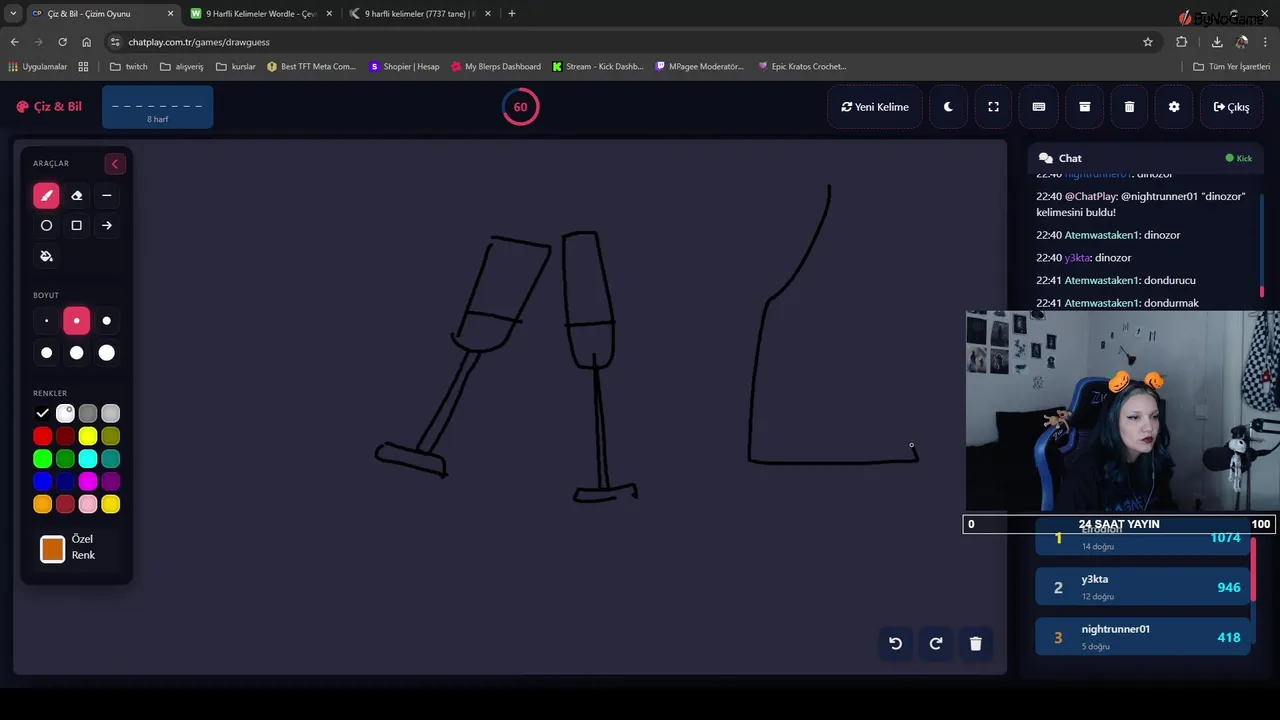Open game settings gear

pyautogui.click(x=1174, y=107)
